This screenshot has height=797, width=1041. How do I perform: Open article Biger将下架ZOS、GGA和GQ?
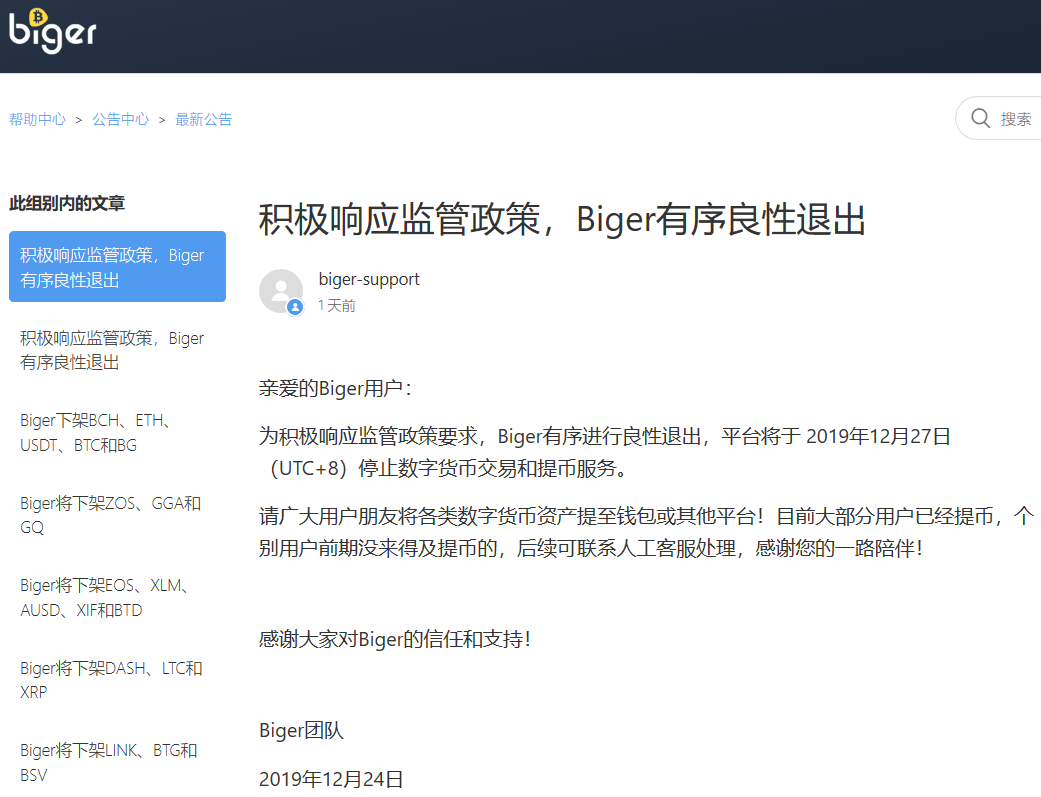[x=110, y=515]
